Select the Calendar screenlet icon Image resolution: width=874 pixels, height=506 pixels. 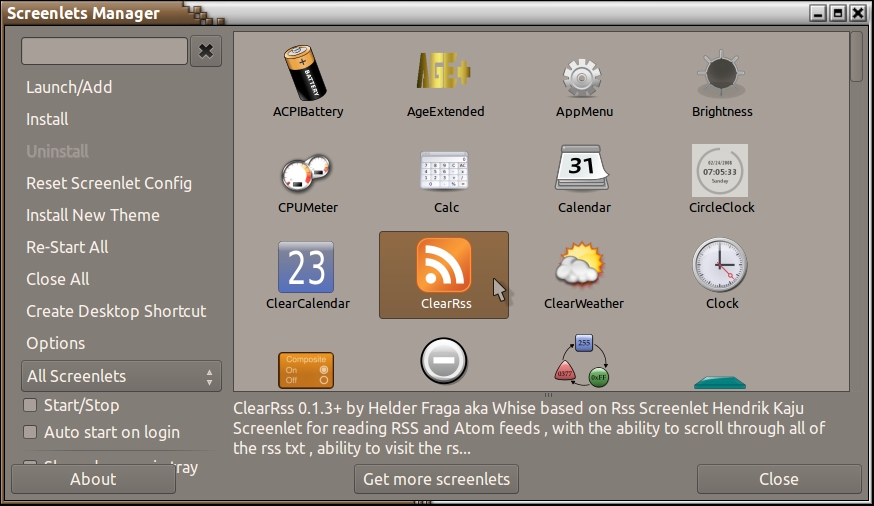tap(584, 168)
